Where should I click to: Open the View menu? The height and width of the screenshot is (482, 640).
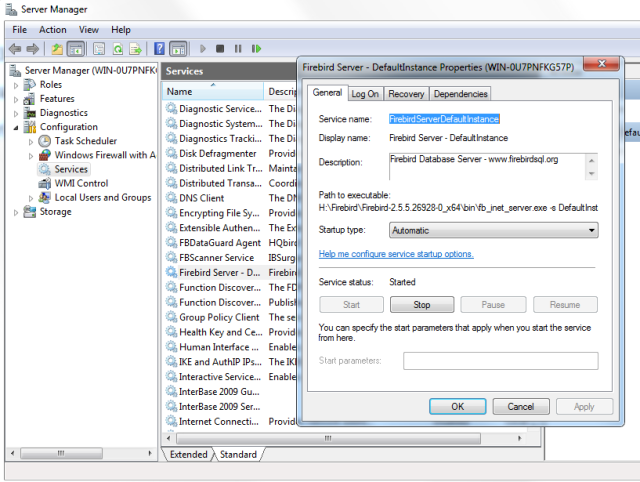click(89, 30)
